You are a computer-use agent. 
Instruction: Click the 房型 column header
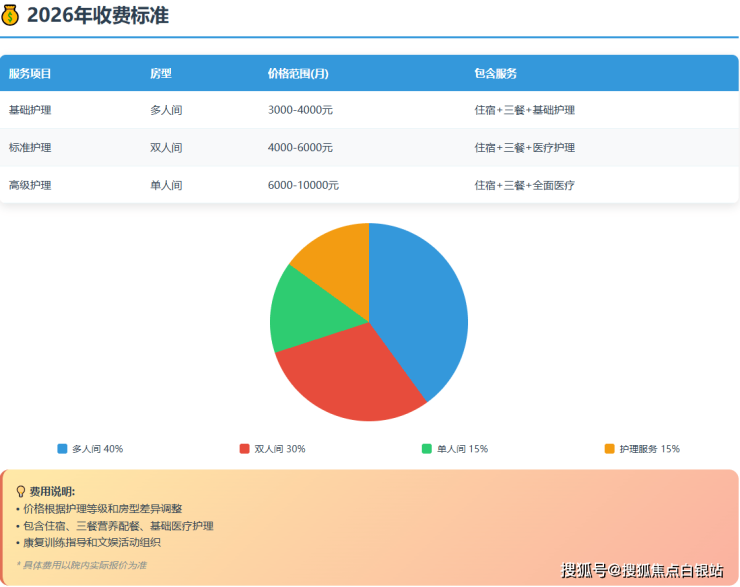pos(160,74)
